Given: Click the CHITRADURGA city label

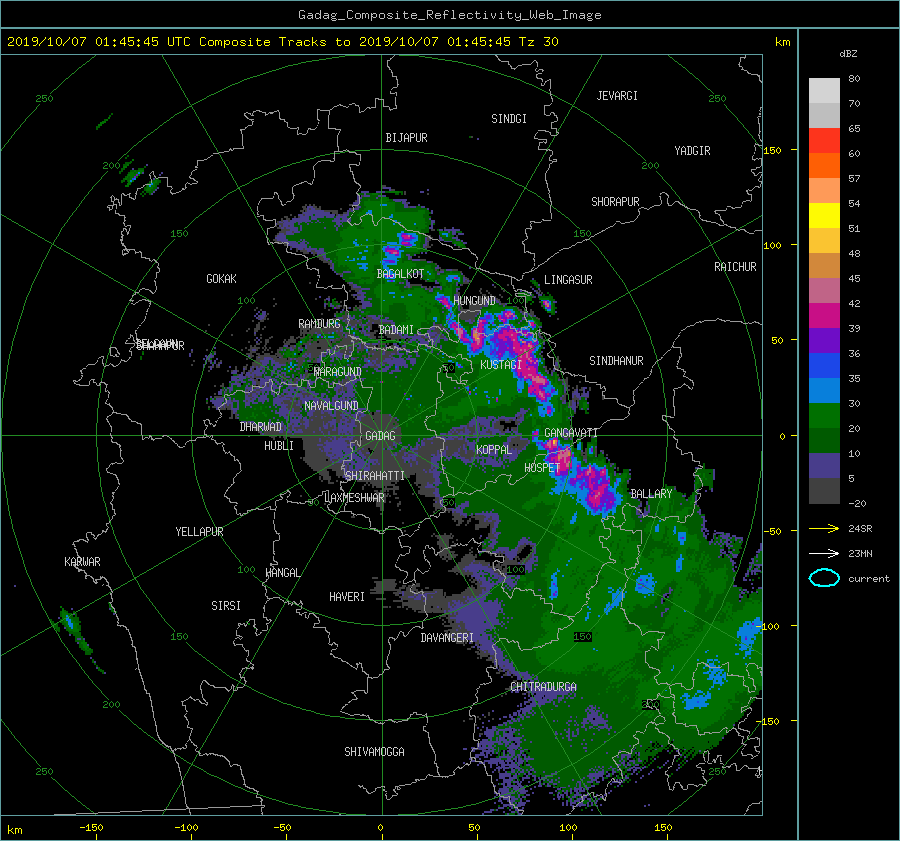Looking at the screenshot, I should [544, 687].
